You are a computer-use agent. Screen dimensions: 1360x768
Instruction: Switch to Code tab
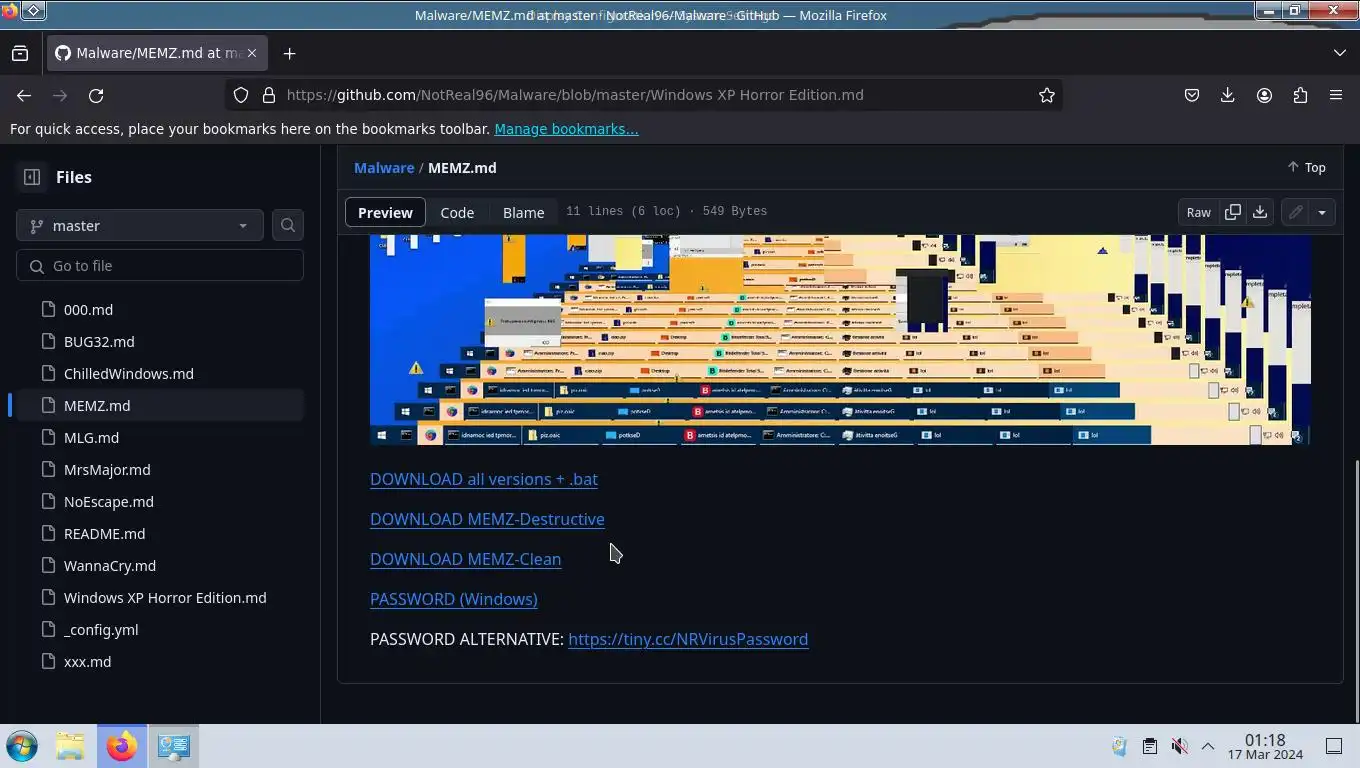[457, 212]
